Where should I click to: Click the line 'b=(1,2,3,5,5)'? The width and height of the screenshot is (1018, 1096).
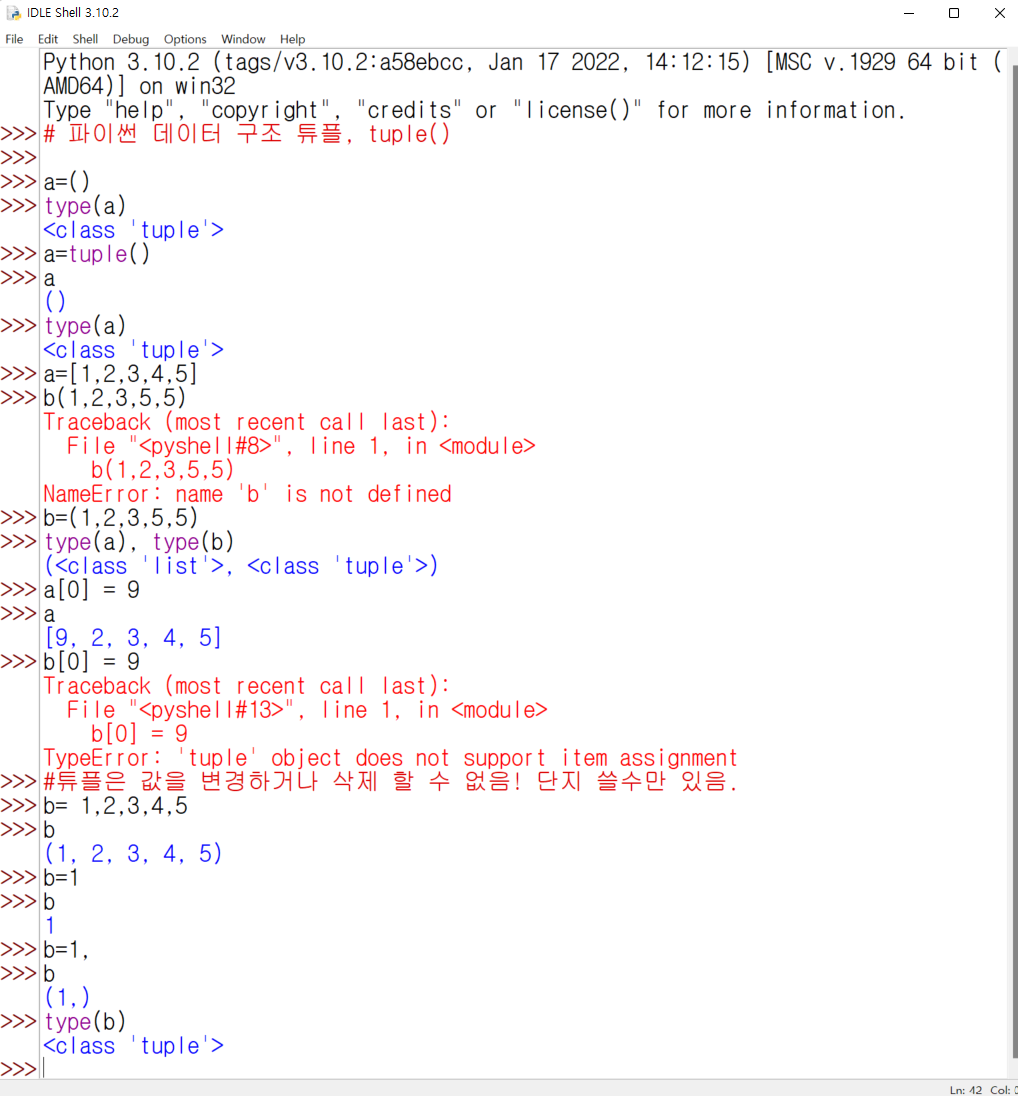121,518
